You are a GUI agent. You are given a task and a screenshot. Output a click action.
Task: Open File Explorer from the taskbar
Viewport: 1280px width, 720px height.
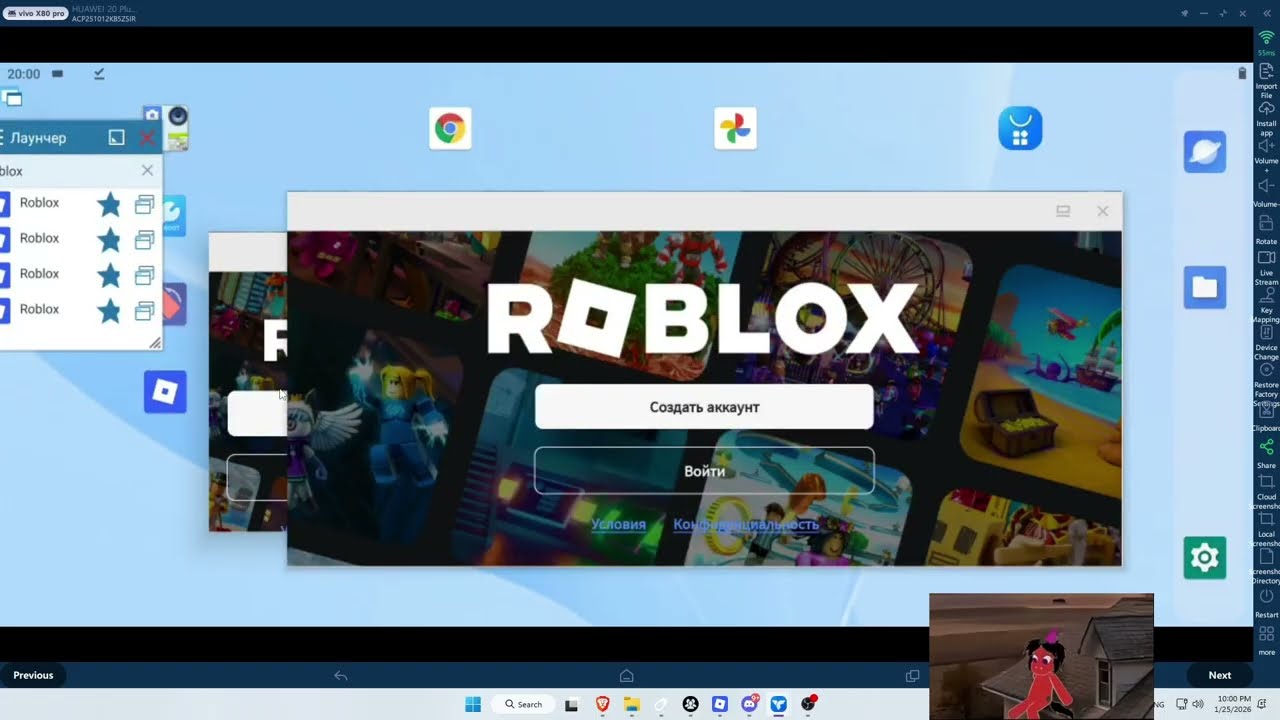[x=632, y=704]
